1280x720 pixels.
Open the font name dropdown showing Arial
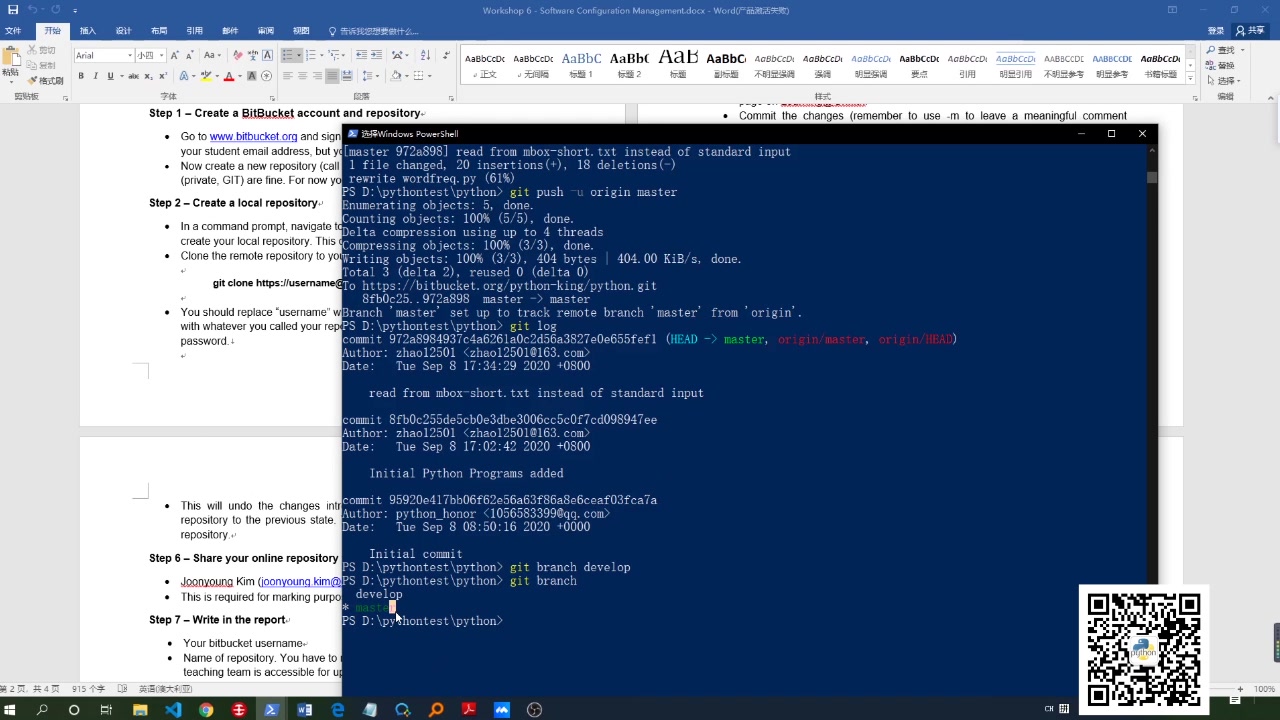pos(128,55)
